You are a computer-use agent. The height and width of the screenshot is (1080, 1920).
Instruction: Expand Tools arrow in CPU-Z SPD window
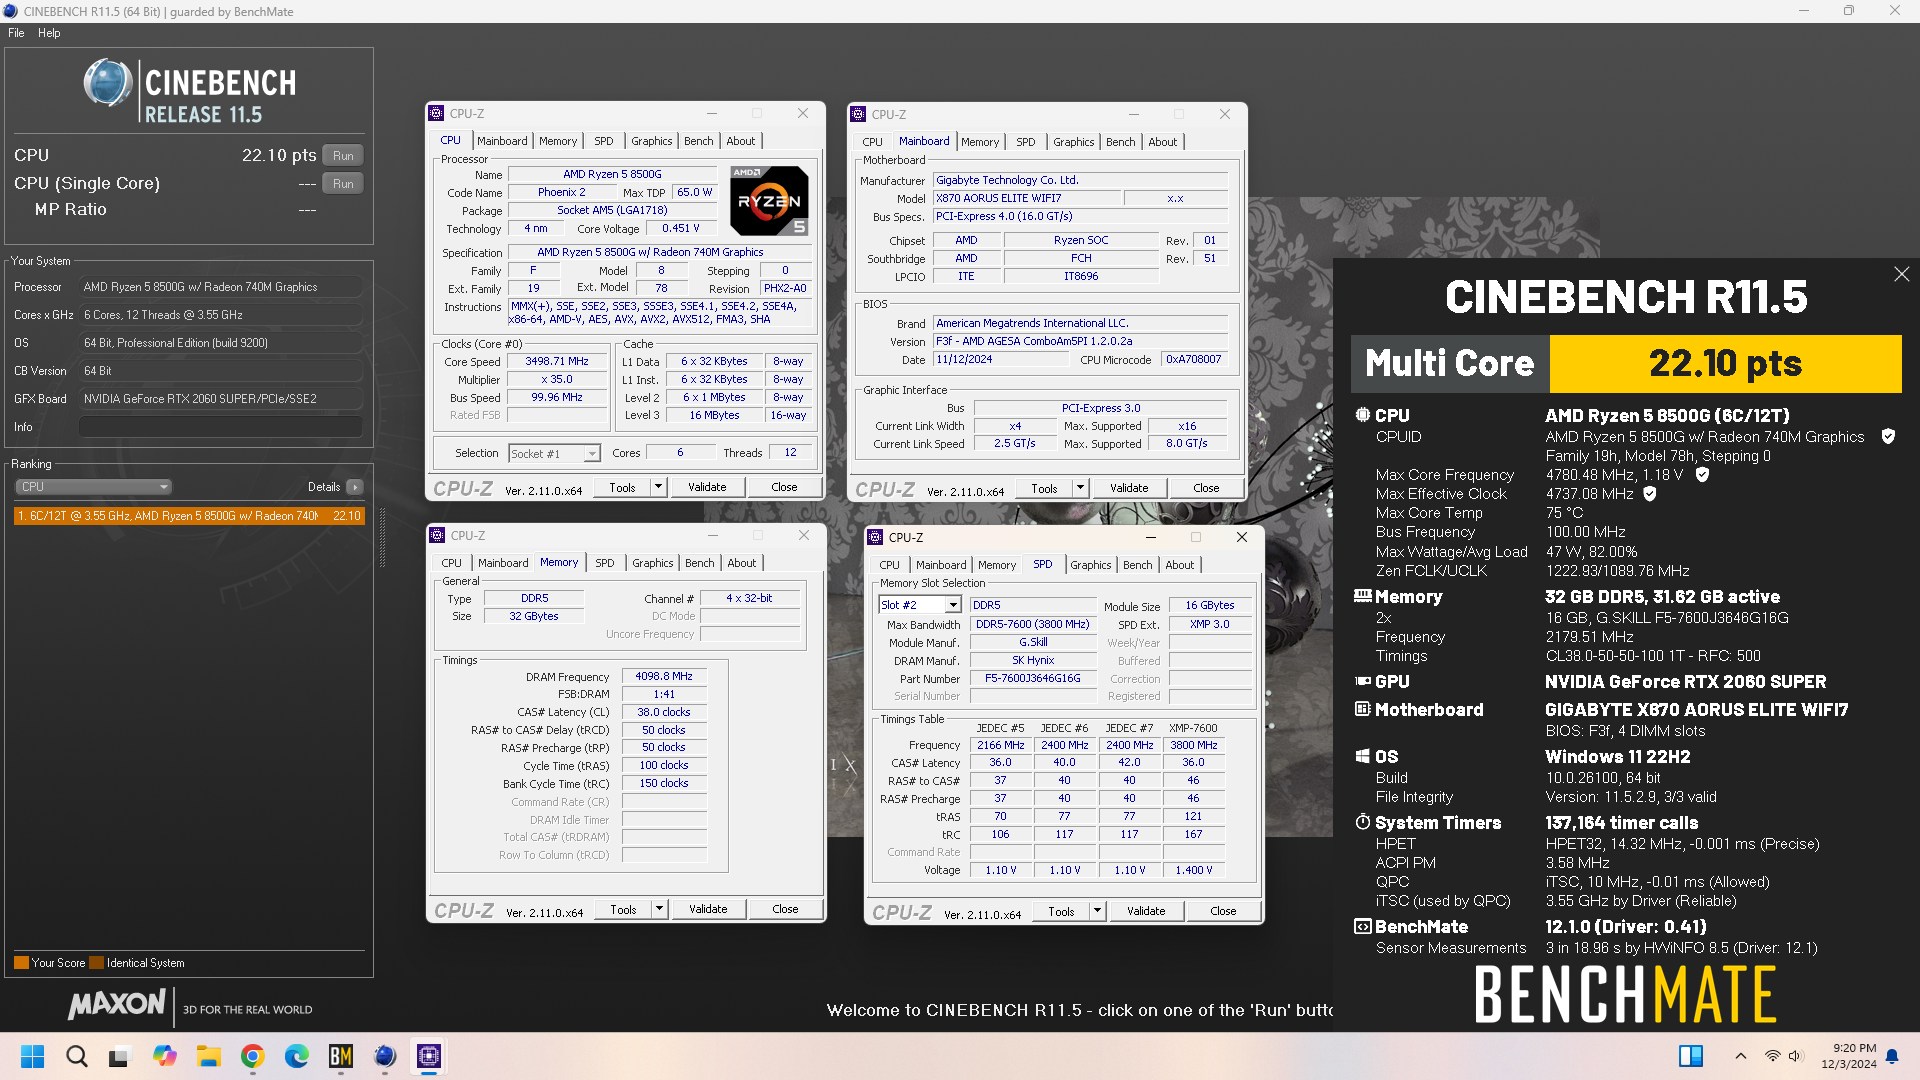[1097, 911]
